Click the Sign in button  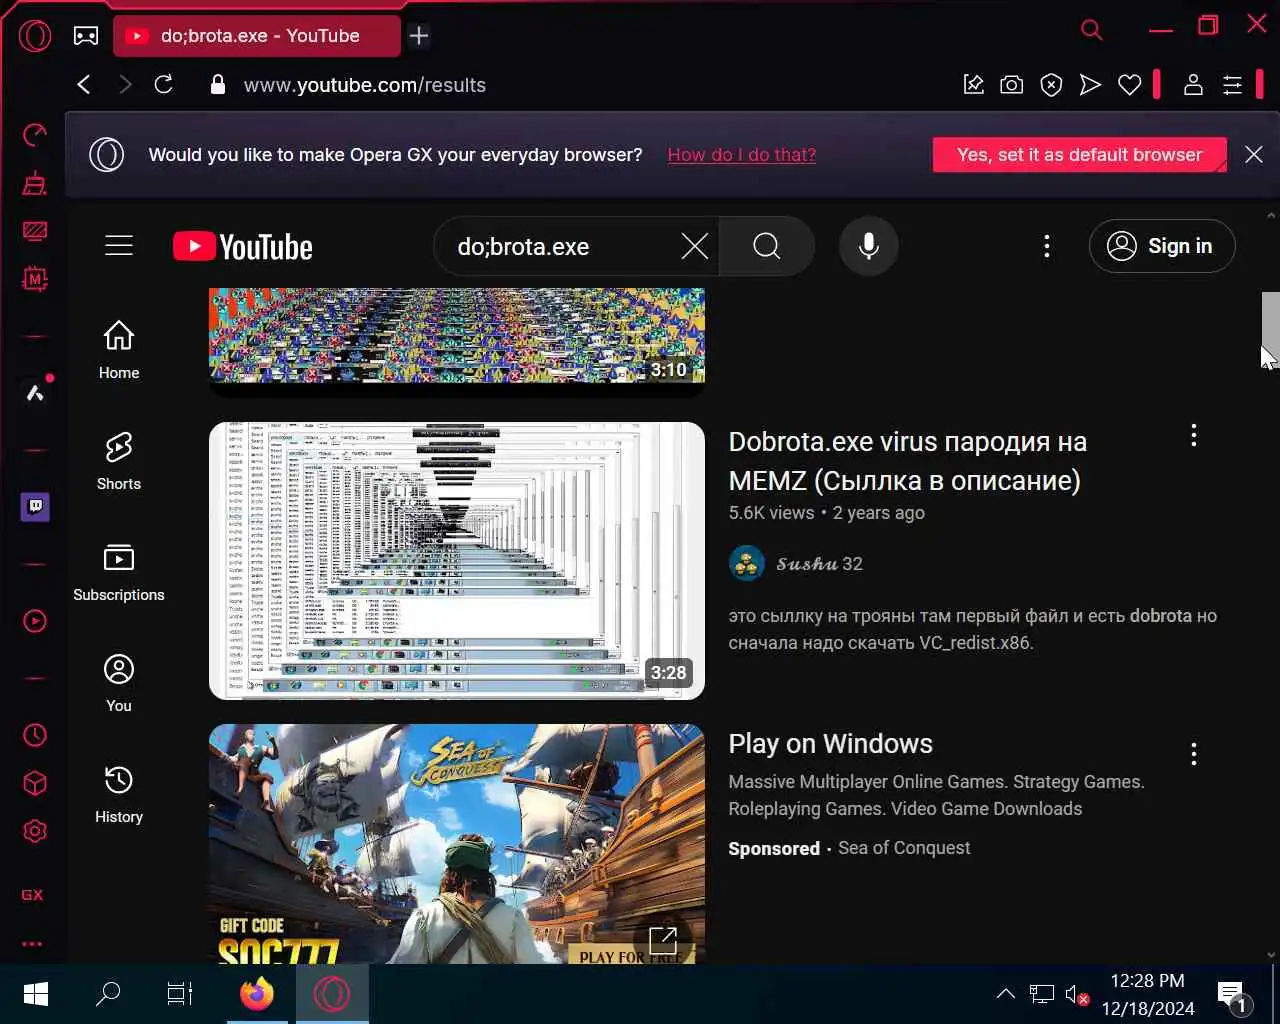pos(1162,246)
